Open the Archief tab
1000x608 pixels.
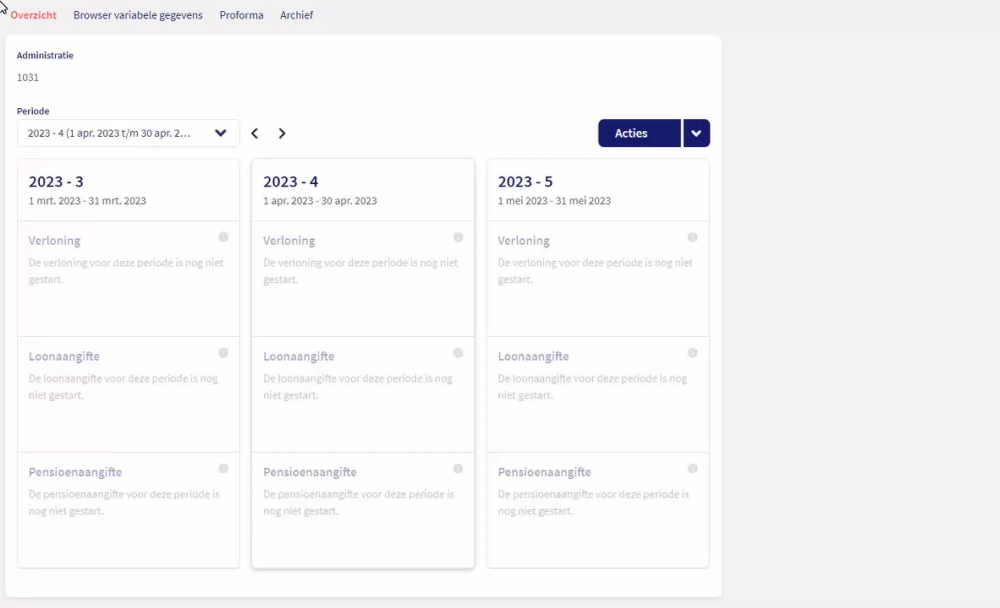pyautogui.click(x=296, y=15)
